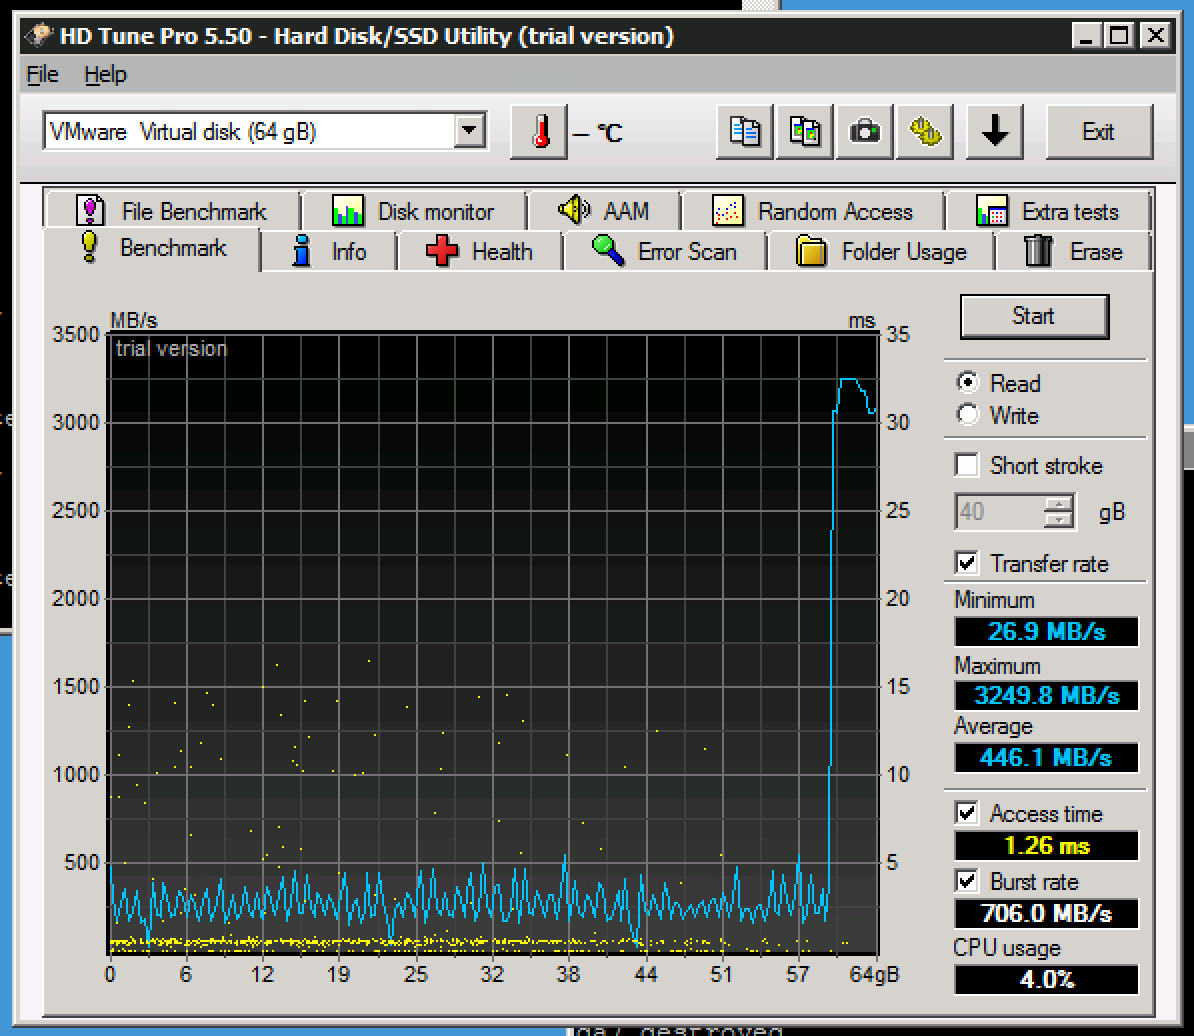Screen dimensions: 1194x1036
Task: Switch to the Erase tab
Action: click(1074, 251)
